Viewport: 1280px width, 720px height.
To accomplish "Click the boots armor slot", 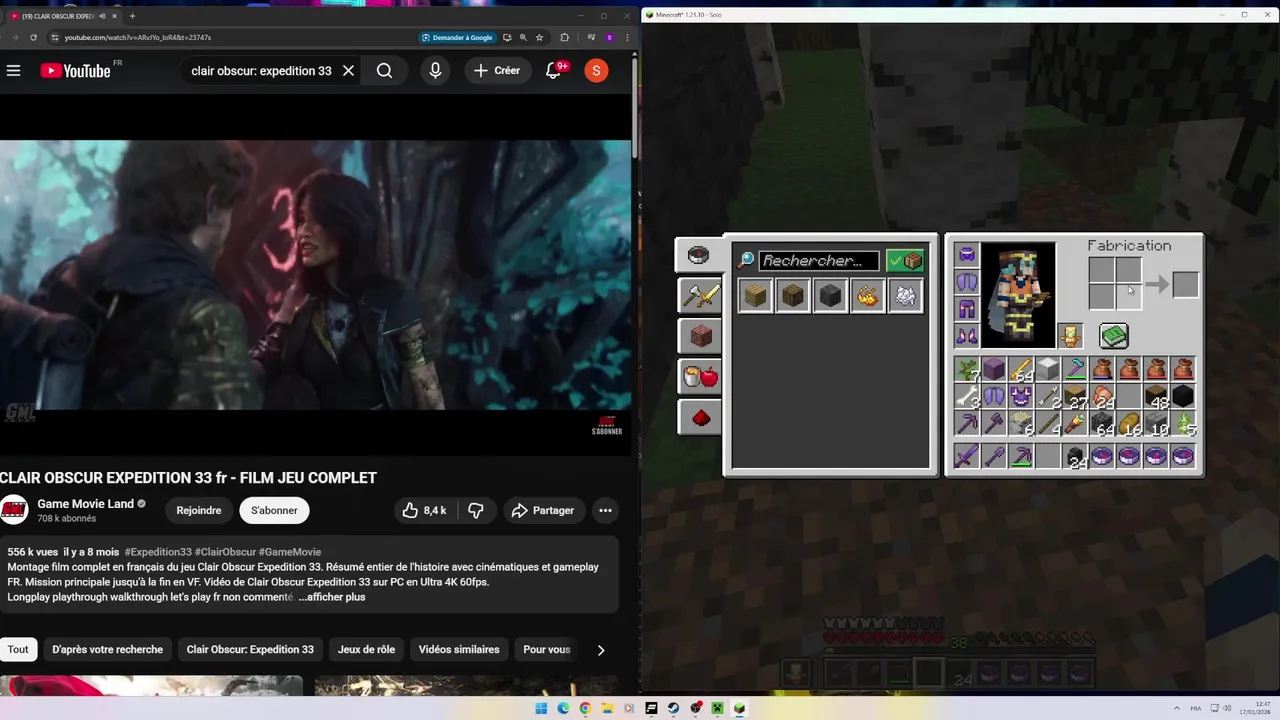I will (x=966, y=336).
